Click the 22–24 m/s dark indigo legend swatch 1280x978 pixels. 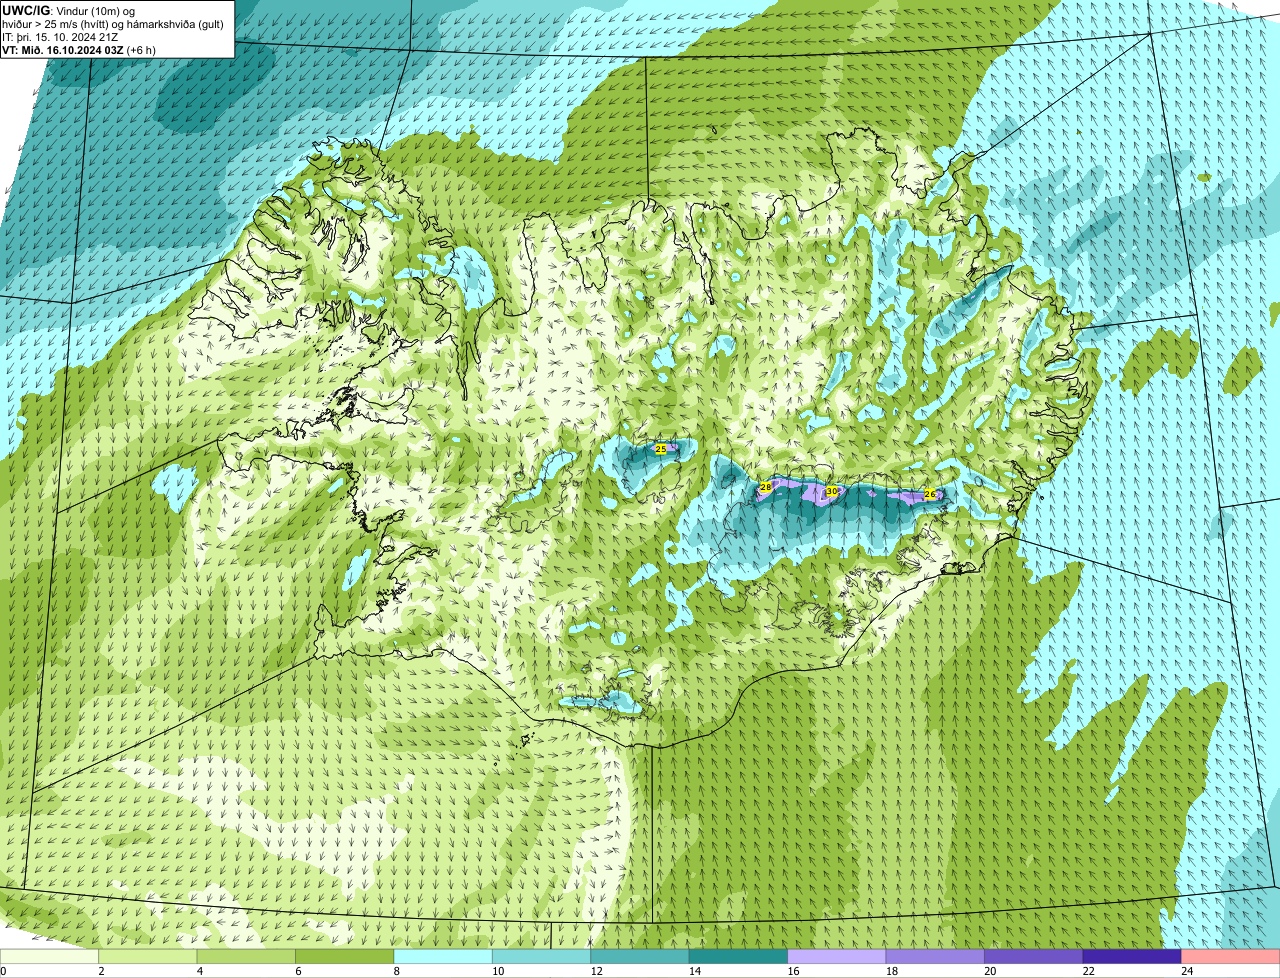tap(1132, 956)
